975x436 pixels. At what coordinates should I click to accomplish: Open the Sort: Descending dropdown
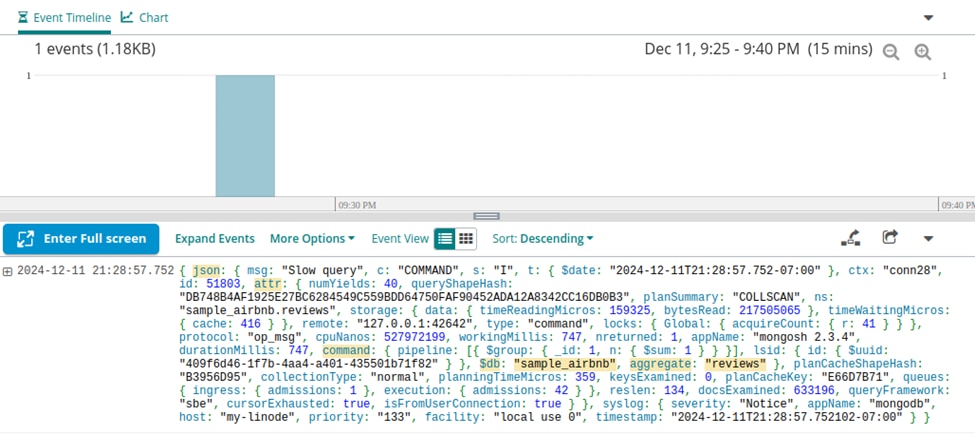point(542,239)
